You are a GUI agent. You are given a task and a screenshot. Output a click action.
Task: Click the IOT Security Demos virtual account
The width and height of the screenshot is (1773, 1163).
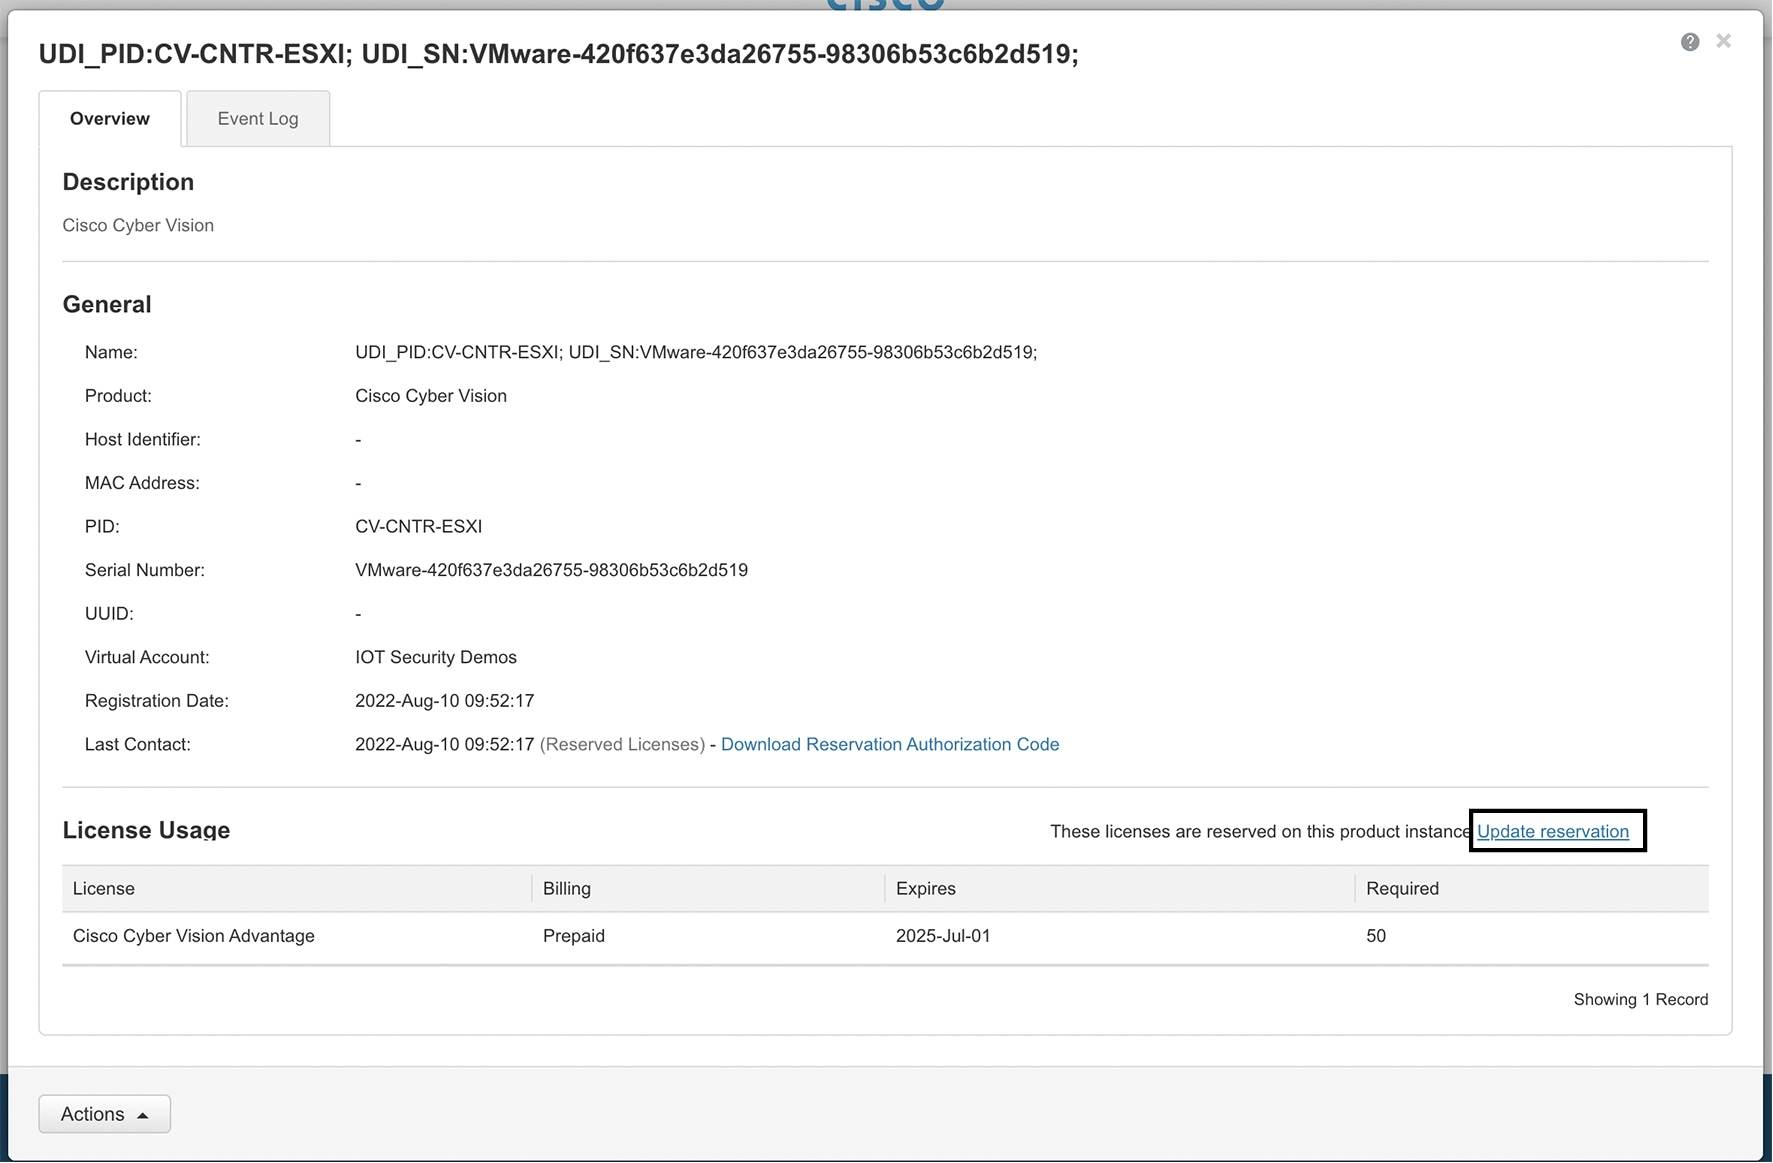(436, 657)
